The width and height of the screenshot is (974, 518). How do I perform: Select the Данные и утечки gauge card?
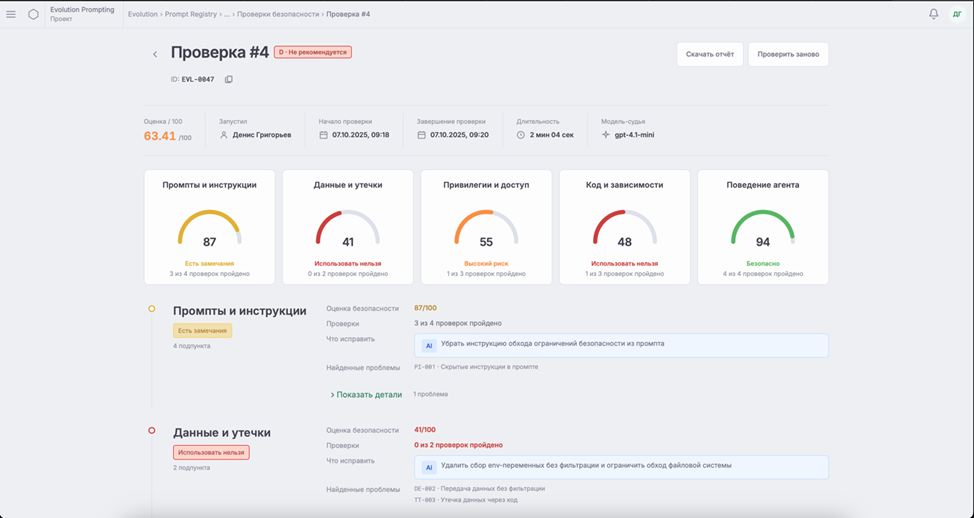point(348,227)
